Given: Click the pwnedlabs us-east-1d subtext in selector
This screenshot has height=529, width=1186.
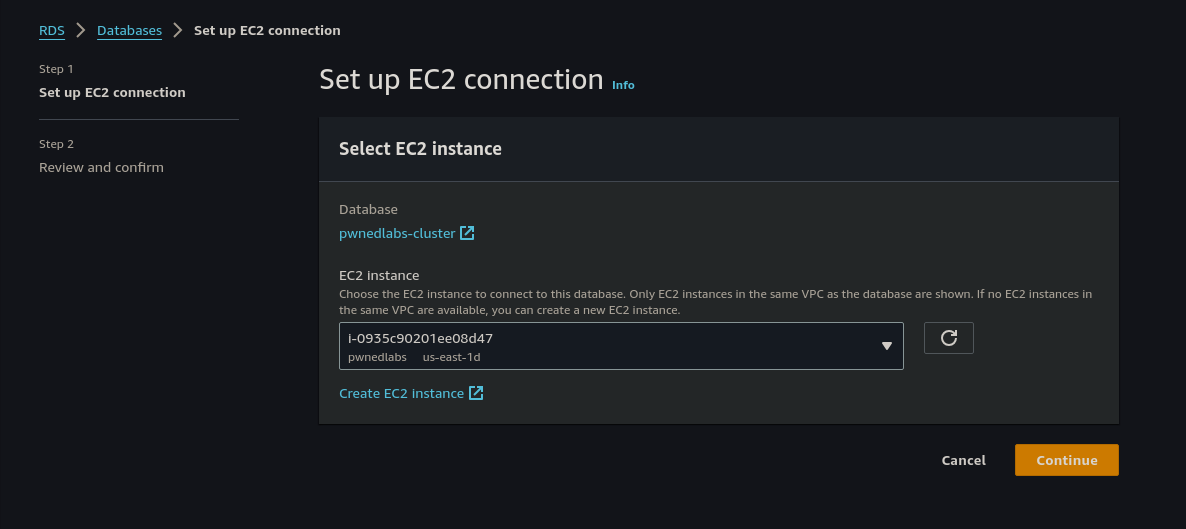Looking at the screenshot, I should (x=421, y=357).
